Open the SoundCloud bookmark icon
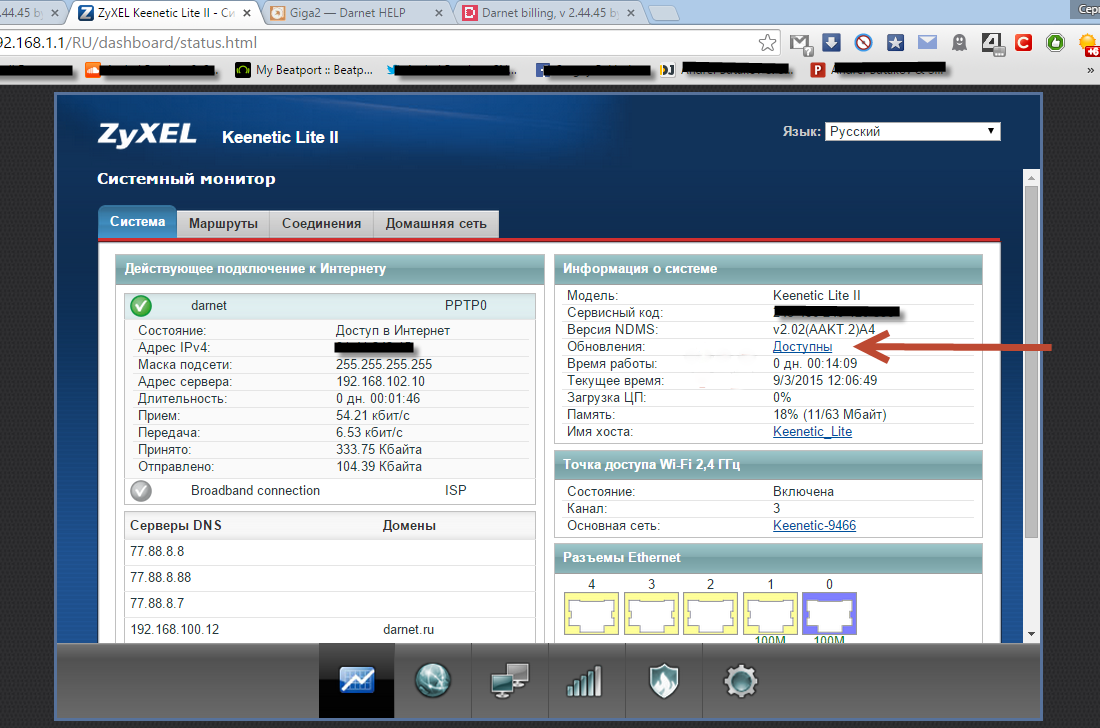The height and width of the screenshot is (728, 1100). [x=93, y=69]
